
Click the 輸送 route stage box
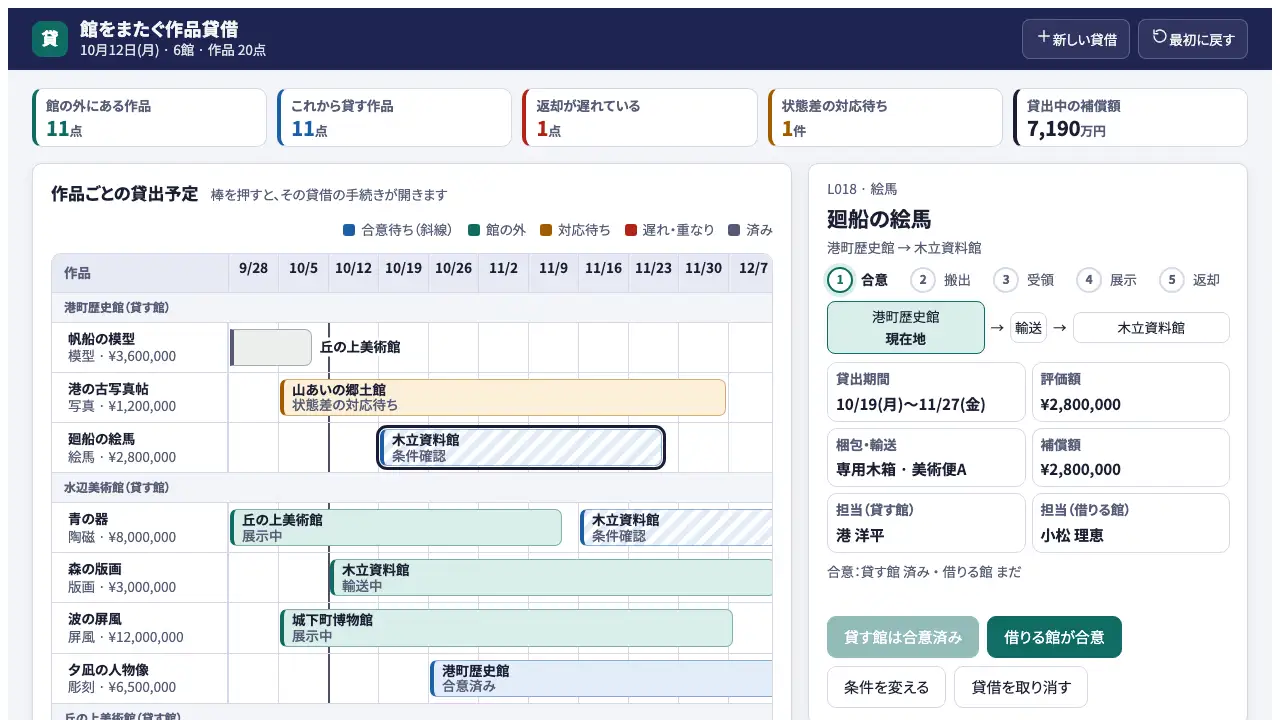pyautogui.click(x=1028, y=327)
